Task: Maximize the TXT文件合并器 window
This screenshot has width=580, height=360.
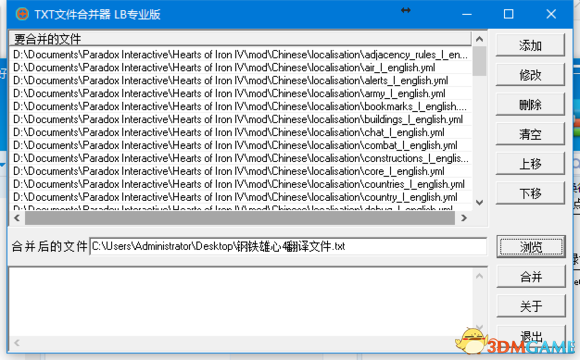Action: coord(509,14)
